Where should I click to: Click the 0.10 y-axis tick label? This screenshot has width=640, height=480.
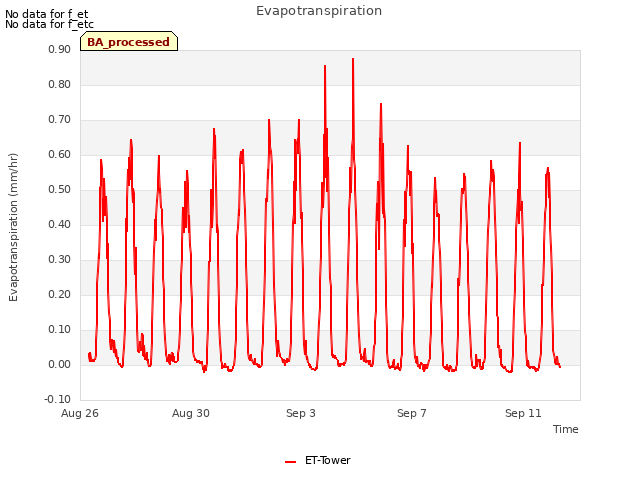[59, 329]
